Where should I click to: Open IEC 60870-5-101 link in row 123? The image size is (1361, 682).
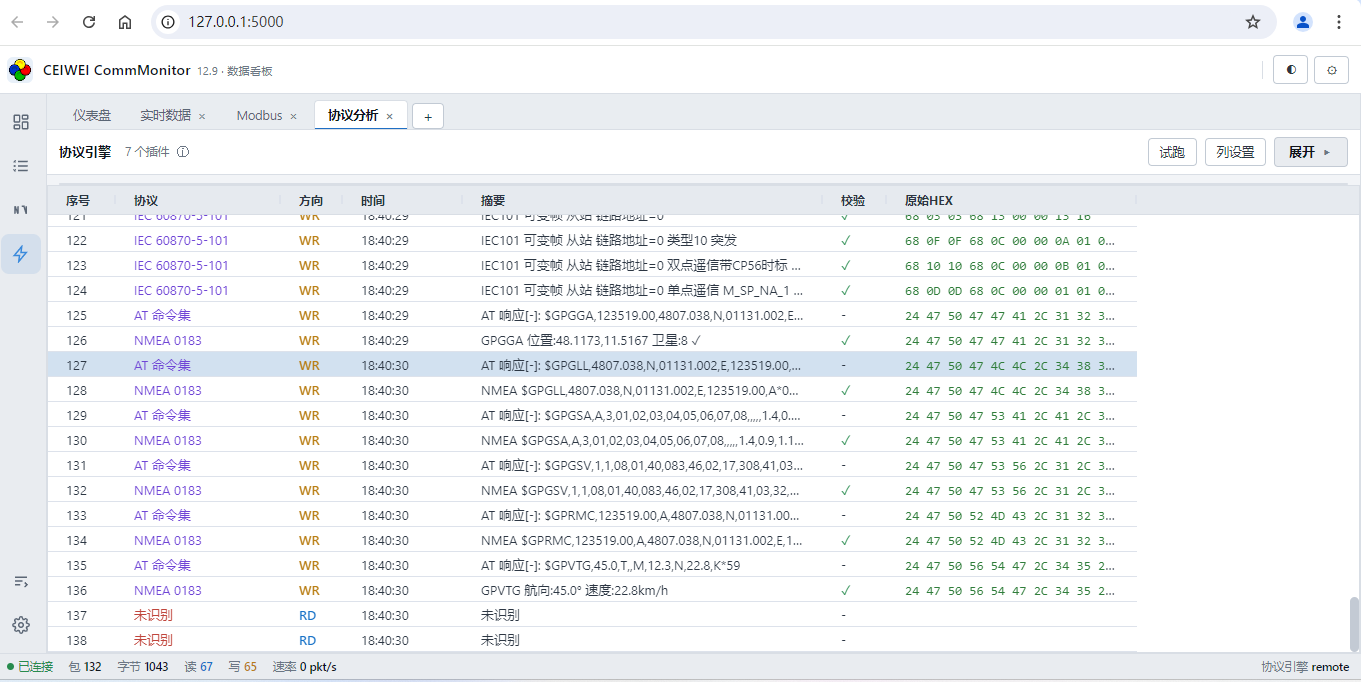coord(181,265)
